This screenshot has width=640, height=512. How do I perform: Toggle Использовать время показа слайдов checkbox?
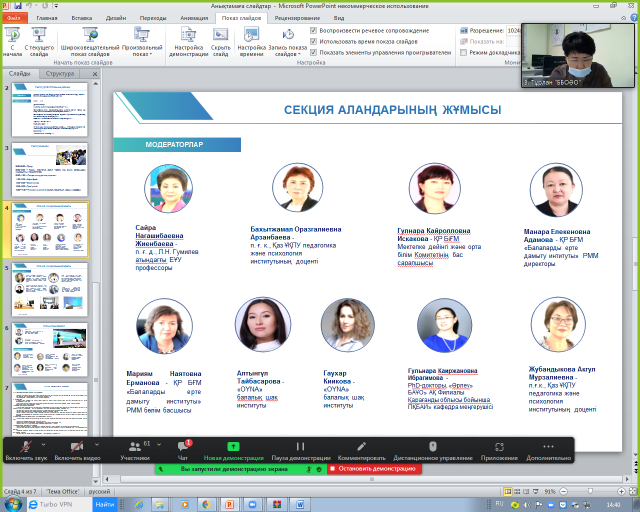pyautogui.click(x=313, y=41)
